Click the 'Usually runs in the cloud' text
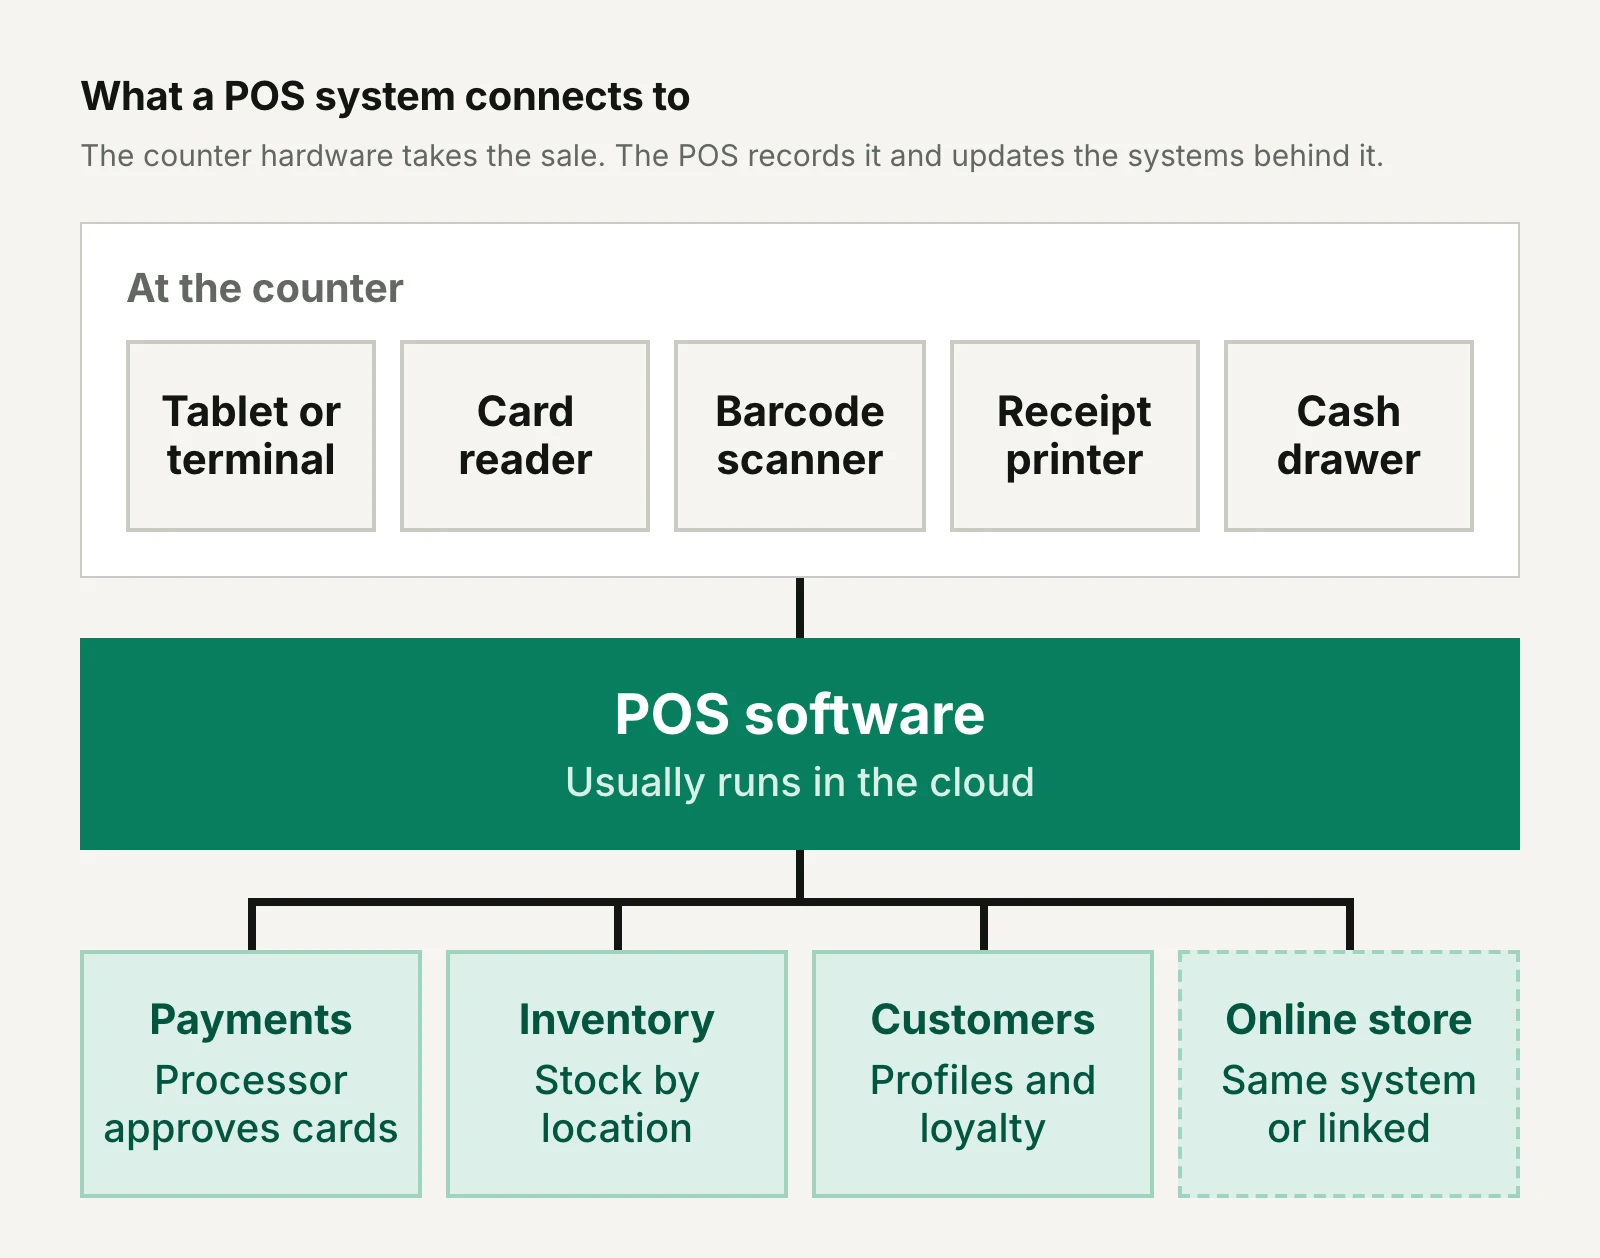Screen dimensions: 1600x1258 click(x=800, y=783)
